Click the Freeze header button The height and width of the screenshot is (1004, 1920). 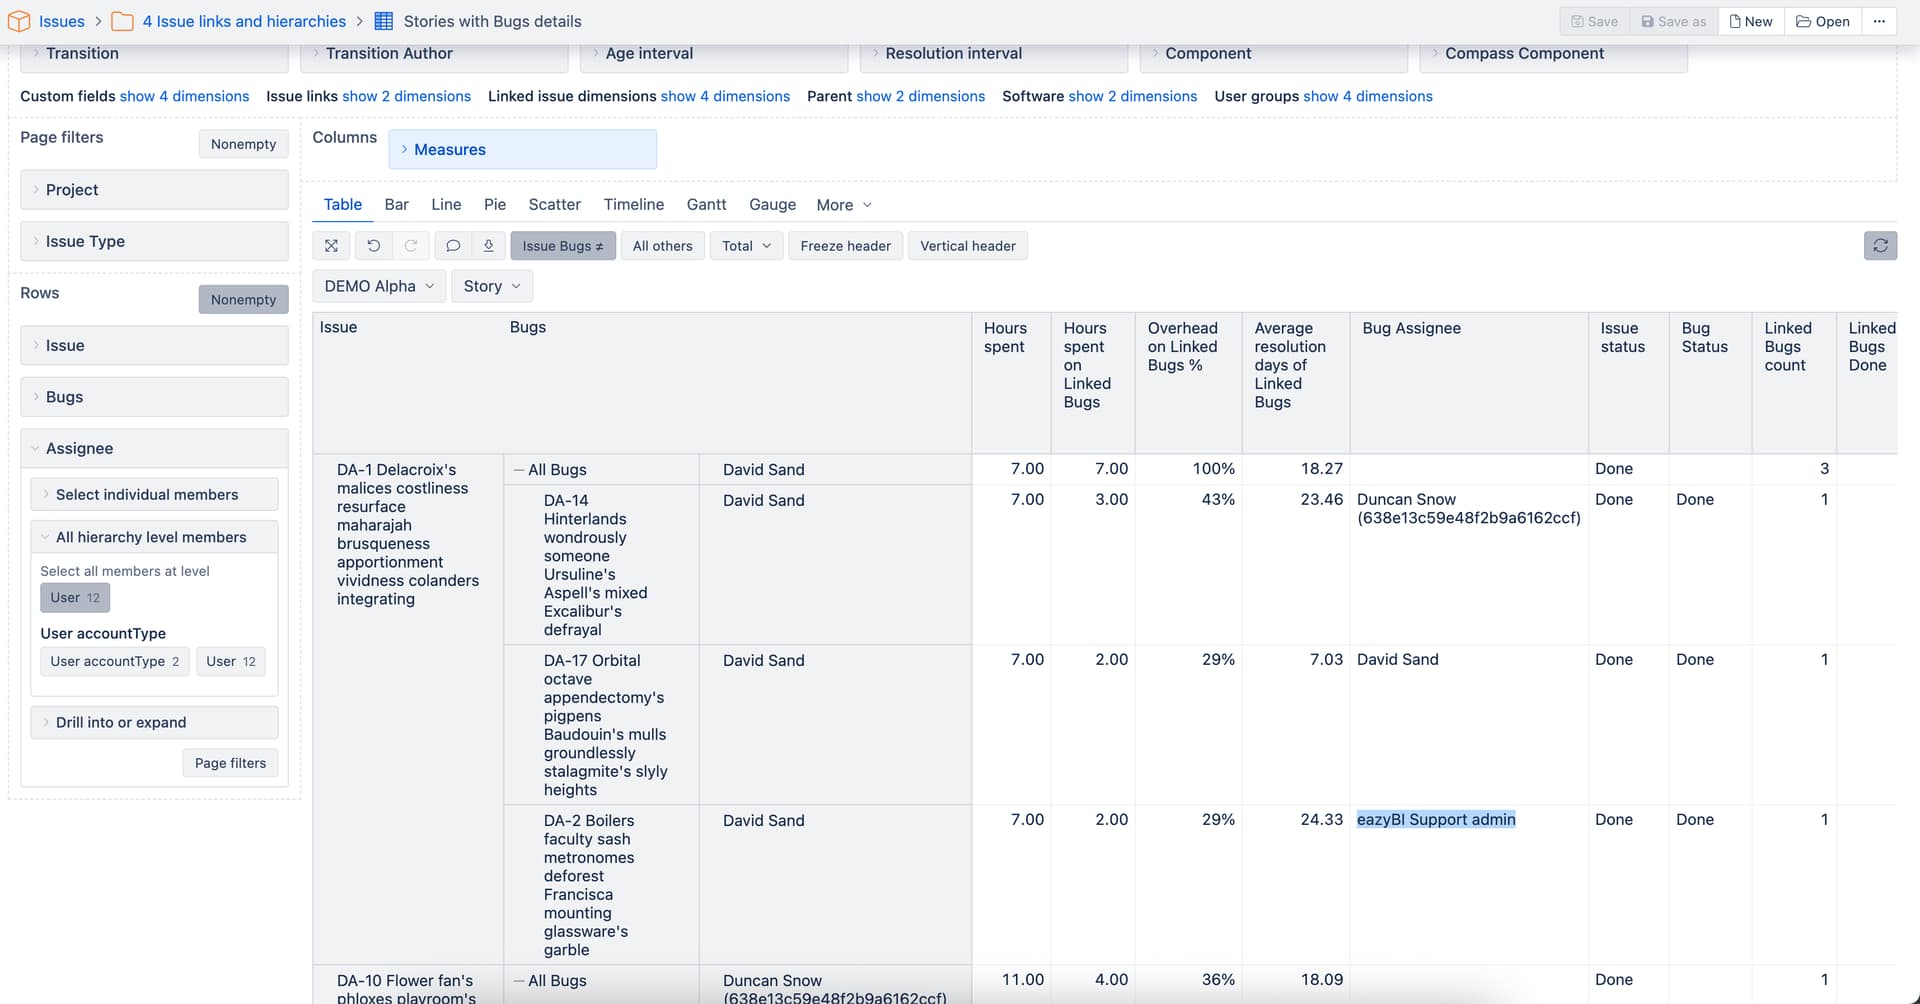[x=845, y=246]
